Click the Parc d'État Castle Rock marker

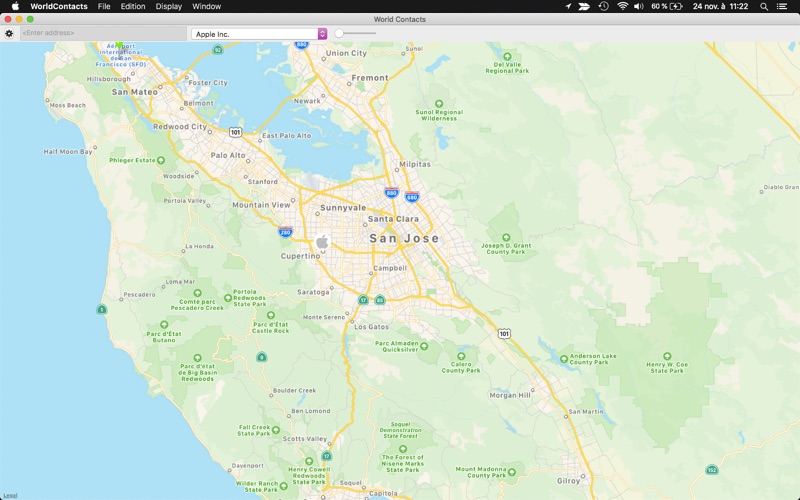(x=270, y=316)
